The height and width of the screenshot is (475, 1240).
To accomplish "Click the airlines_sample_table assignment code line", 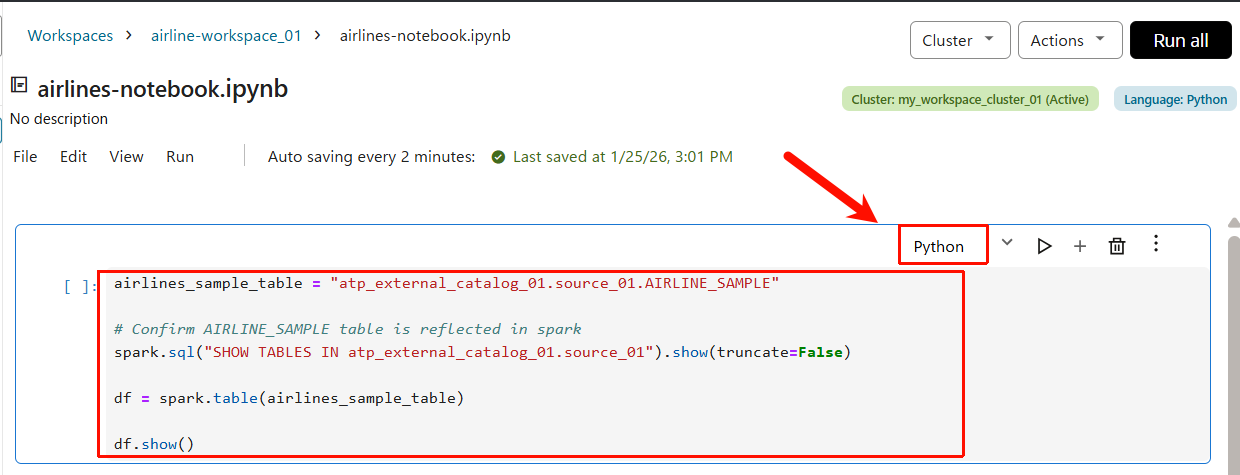I will (446, 283).
